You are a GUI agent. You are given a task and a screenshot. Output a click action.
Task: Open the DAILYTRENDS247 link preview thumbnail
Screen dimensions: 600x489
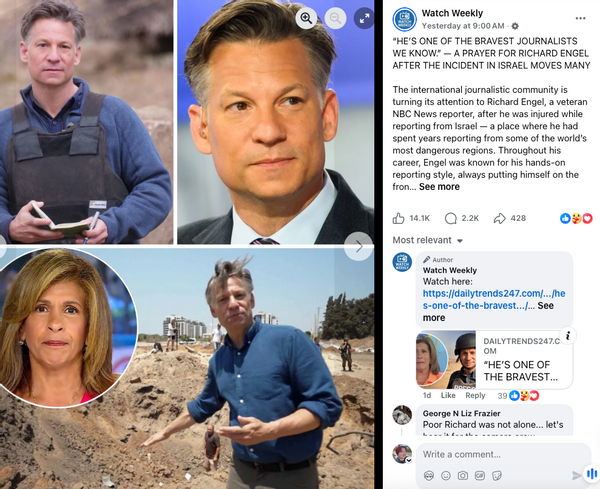(446, 360)
